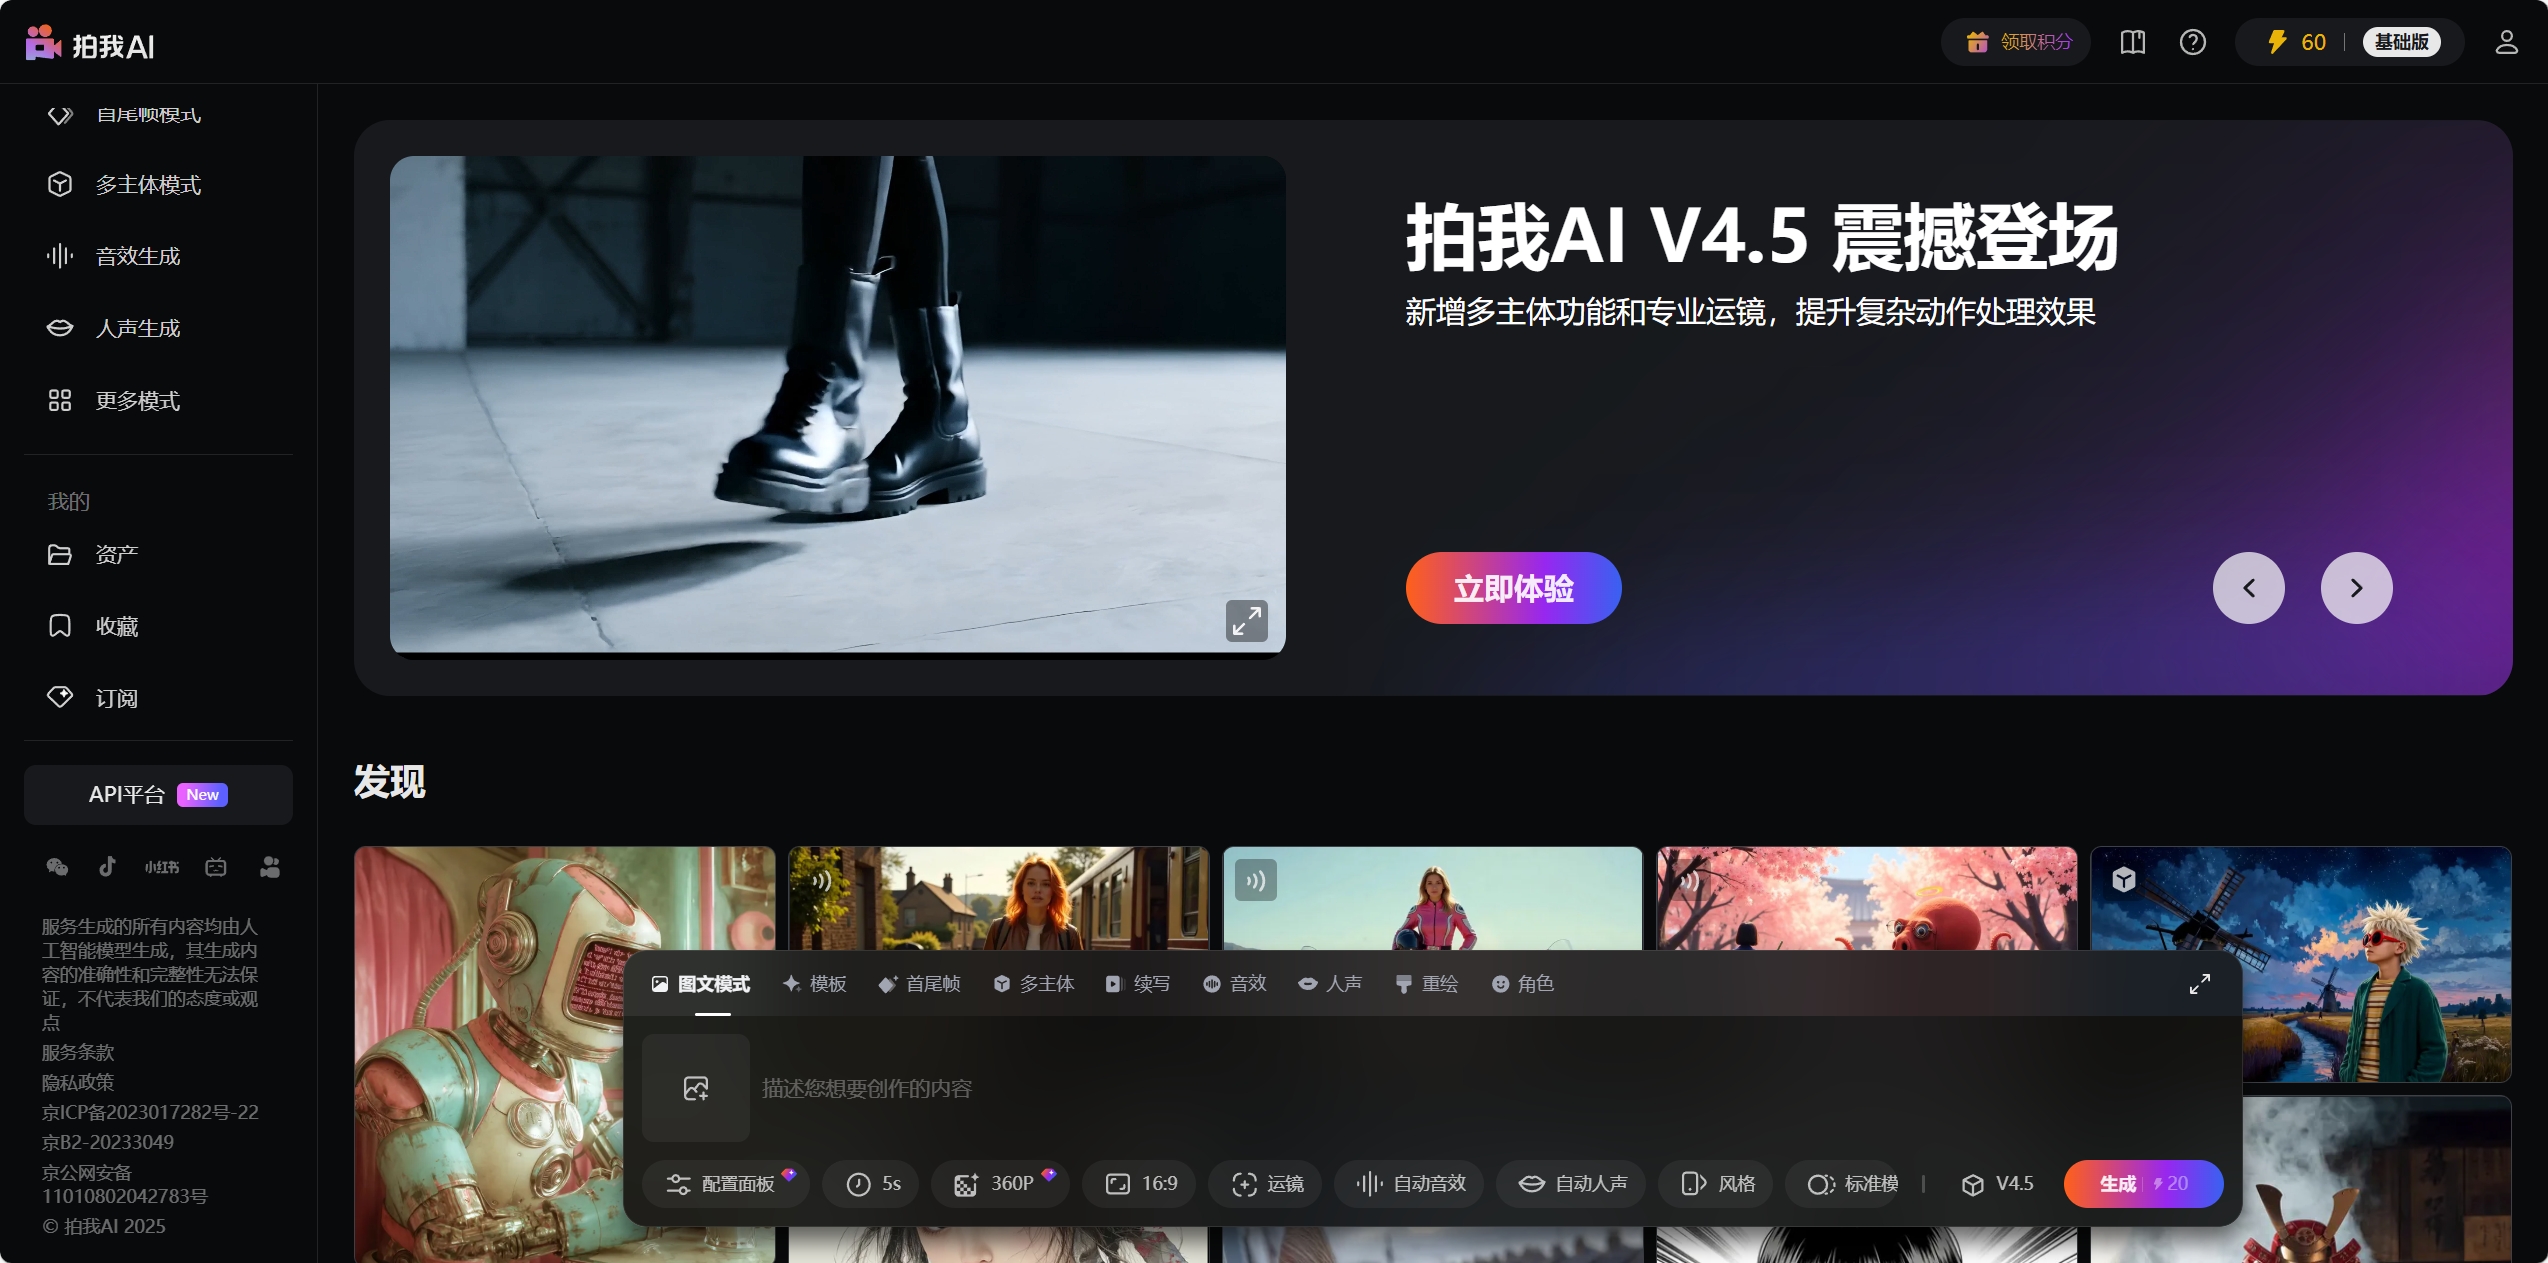2548x1263 pixels.
Task: Click the 立即体验 button
Action: [1513, 588]
